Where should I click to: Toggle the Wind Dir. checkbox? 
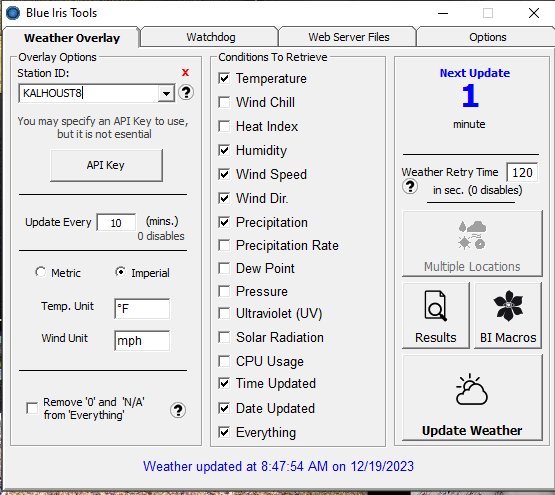click(224, 198)
